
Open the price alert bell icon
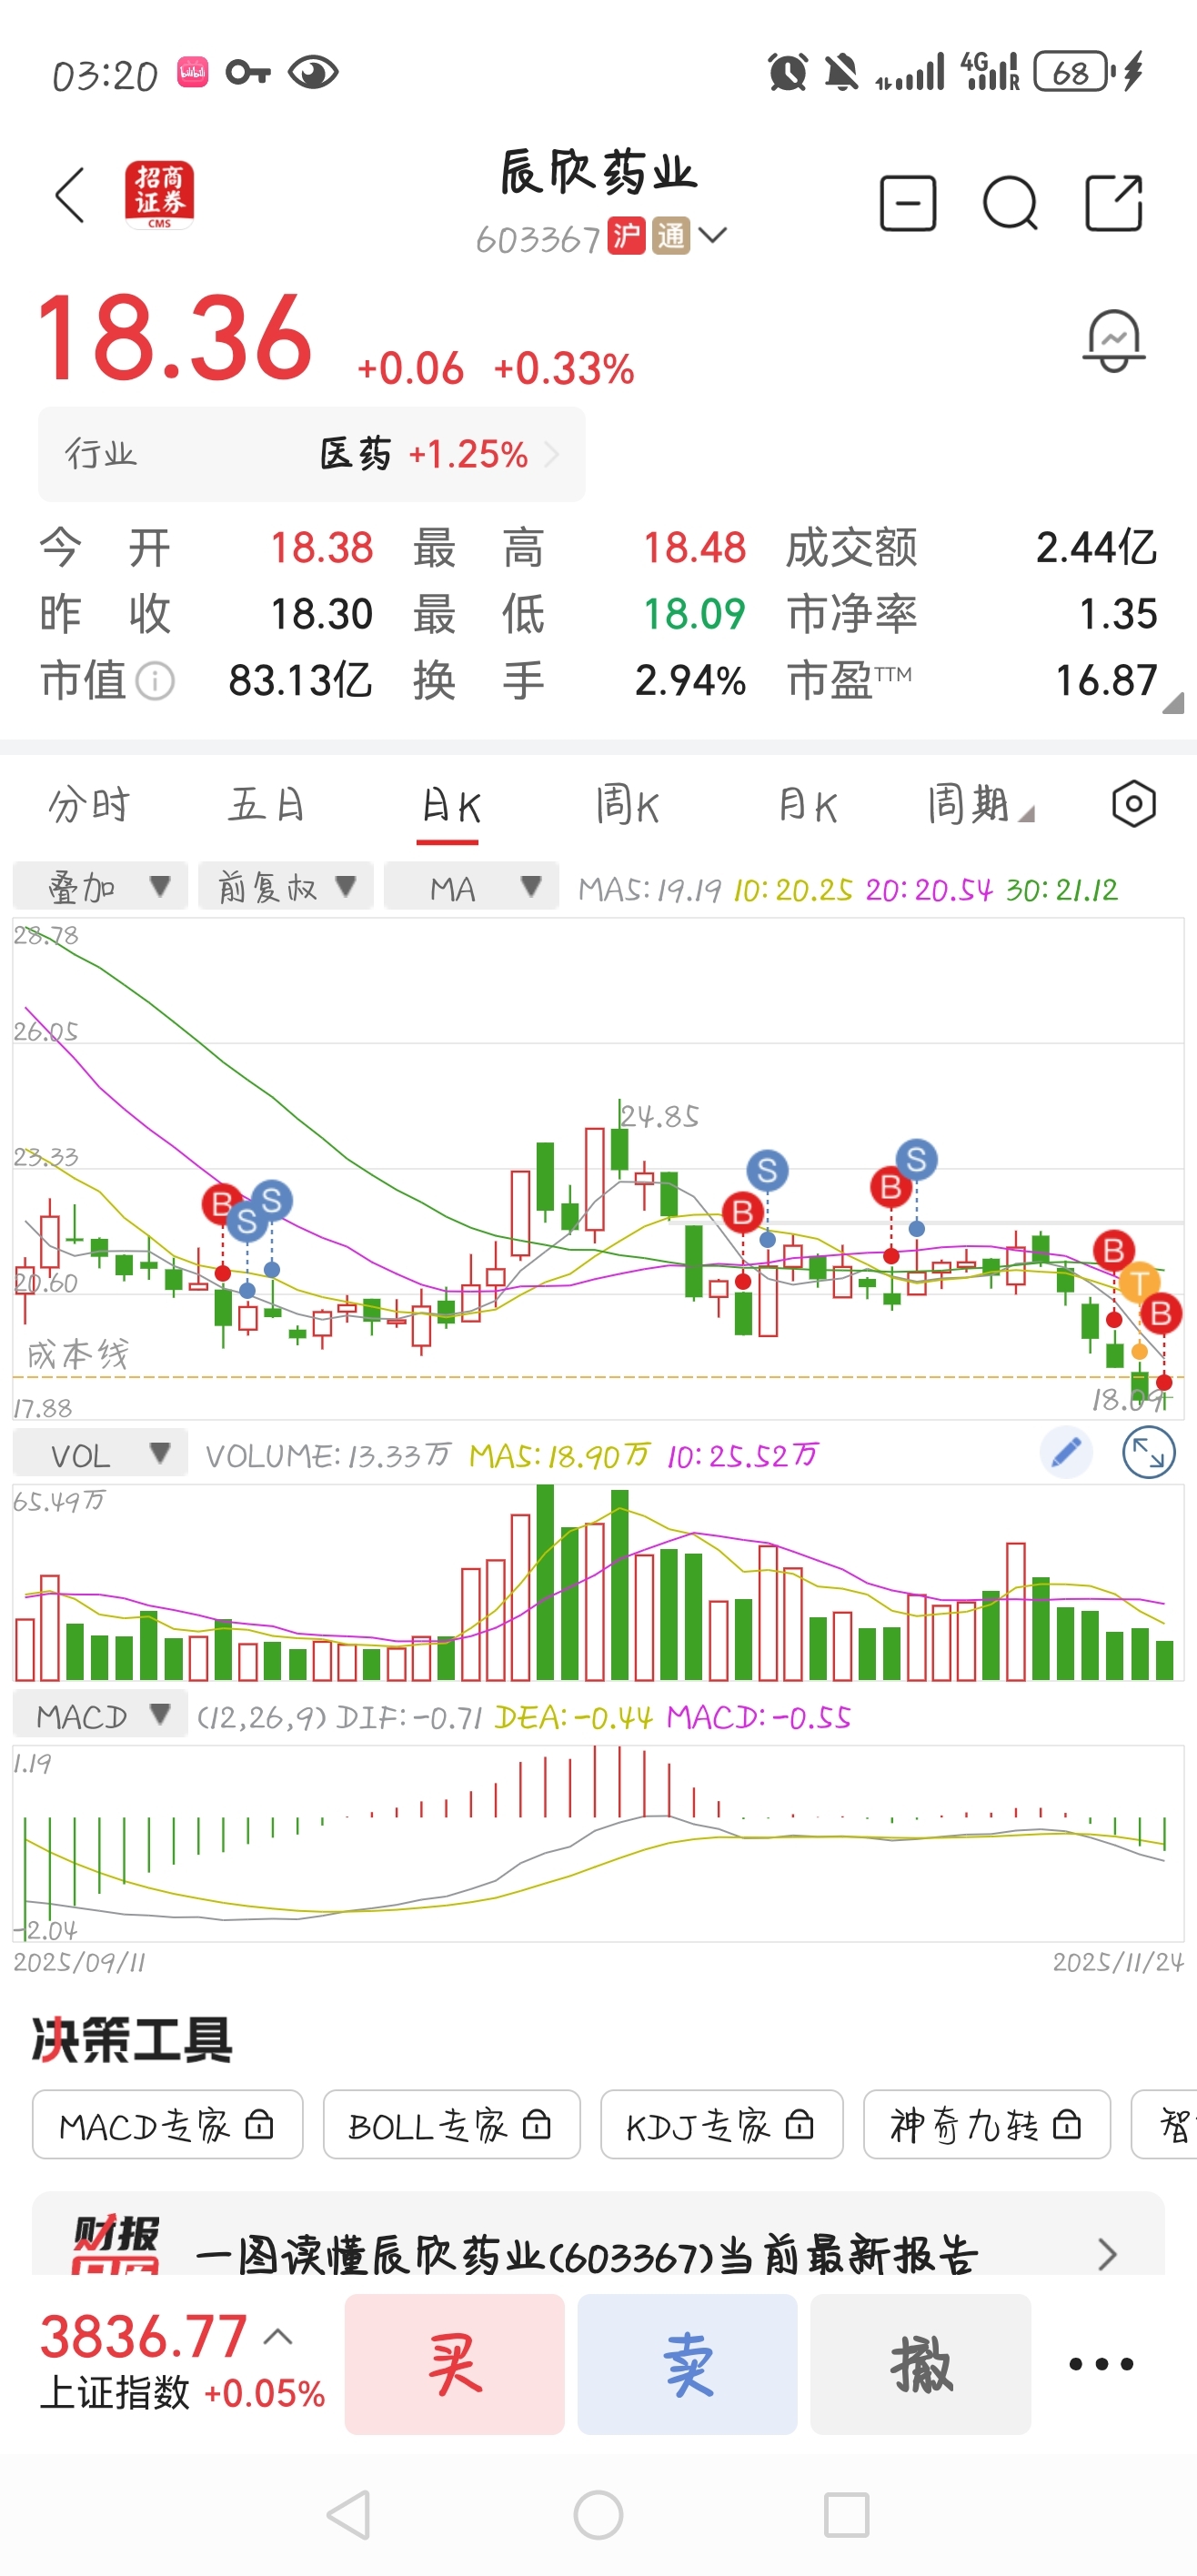pyautogui.click(x=1114, y=340)
